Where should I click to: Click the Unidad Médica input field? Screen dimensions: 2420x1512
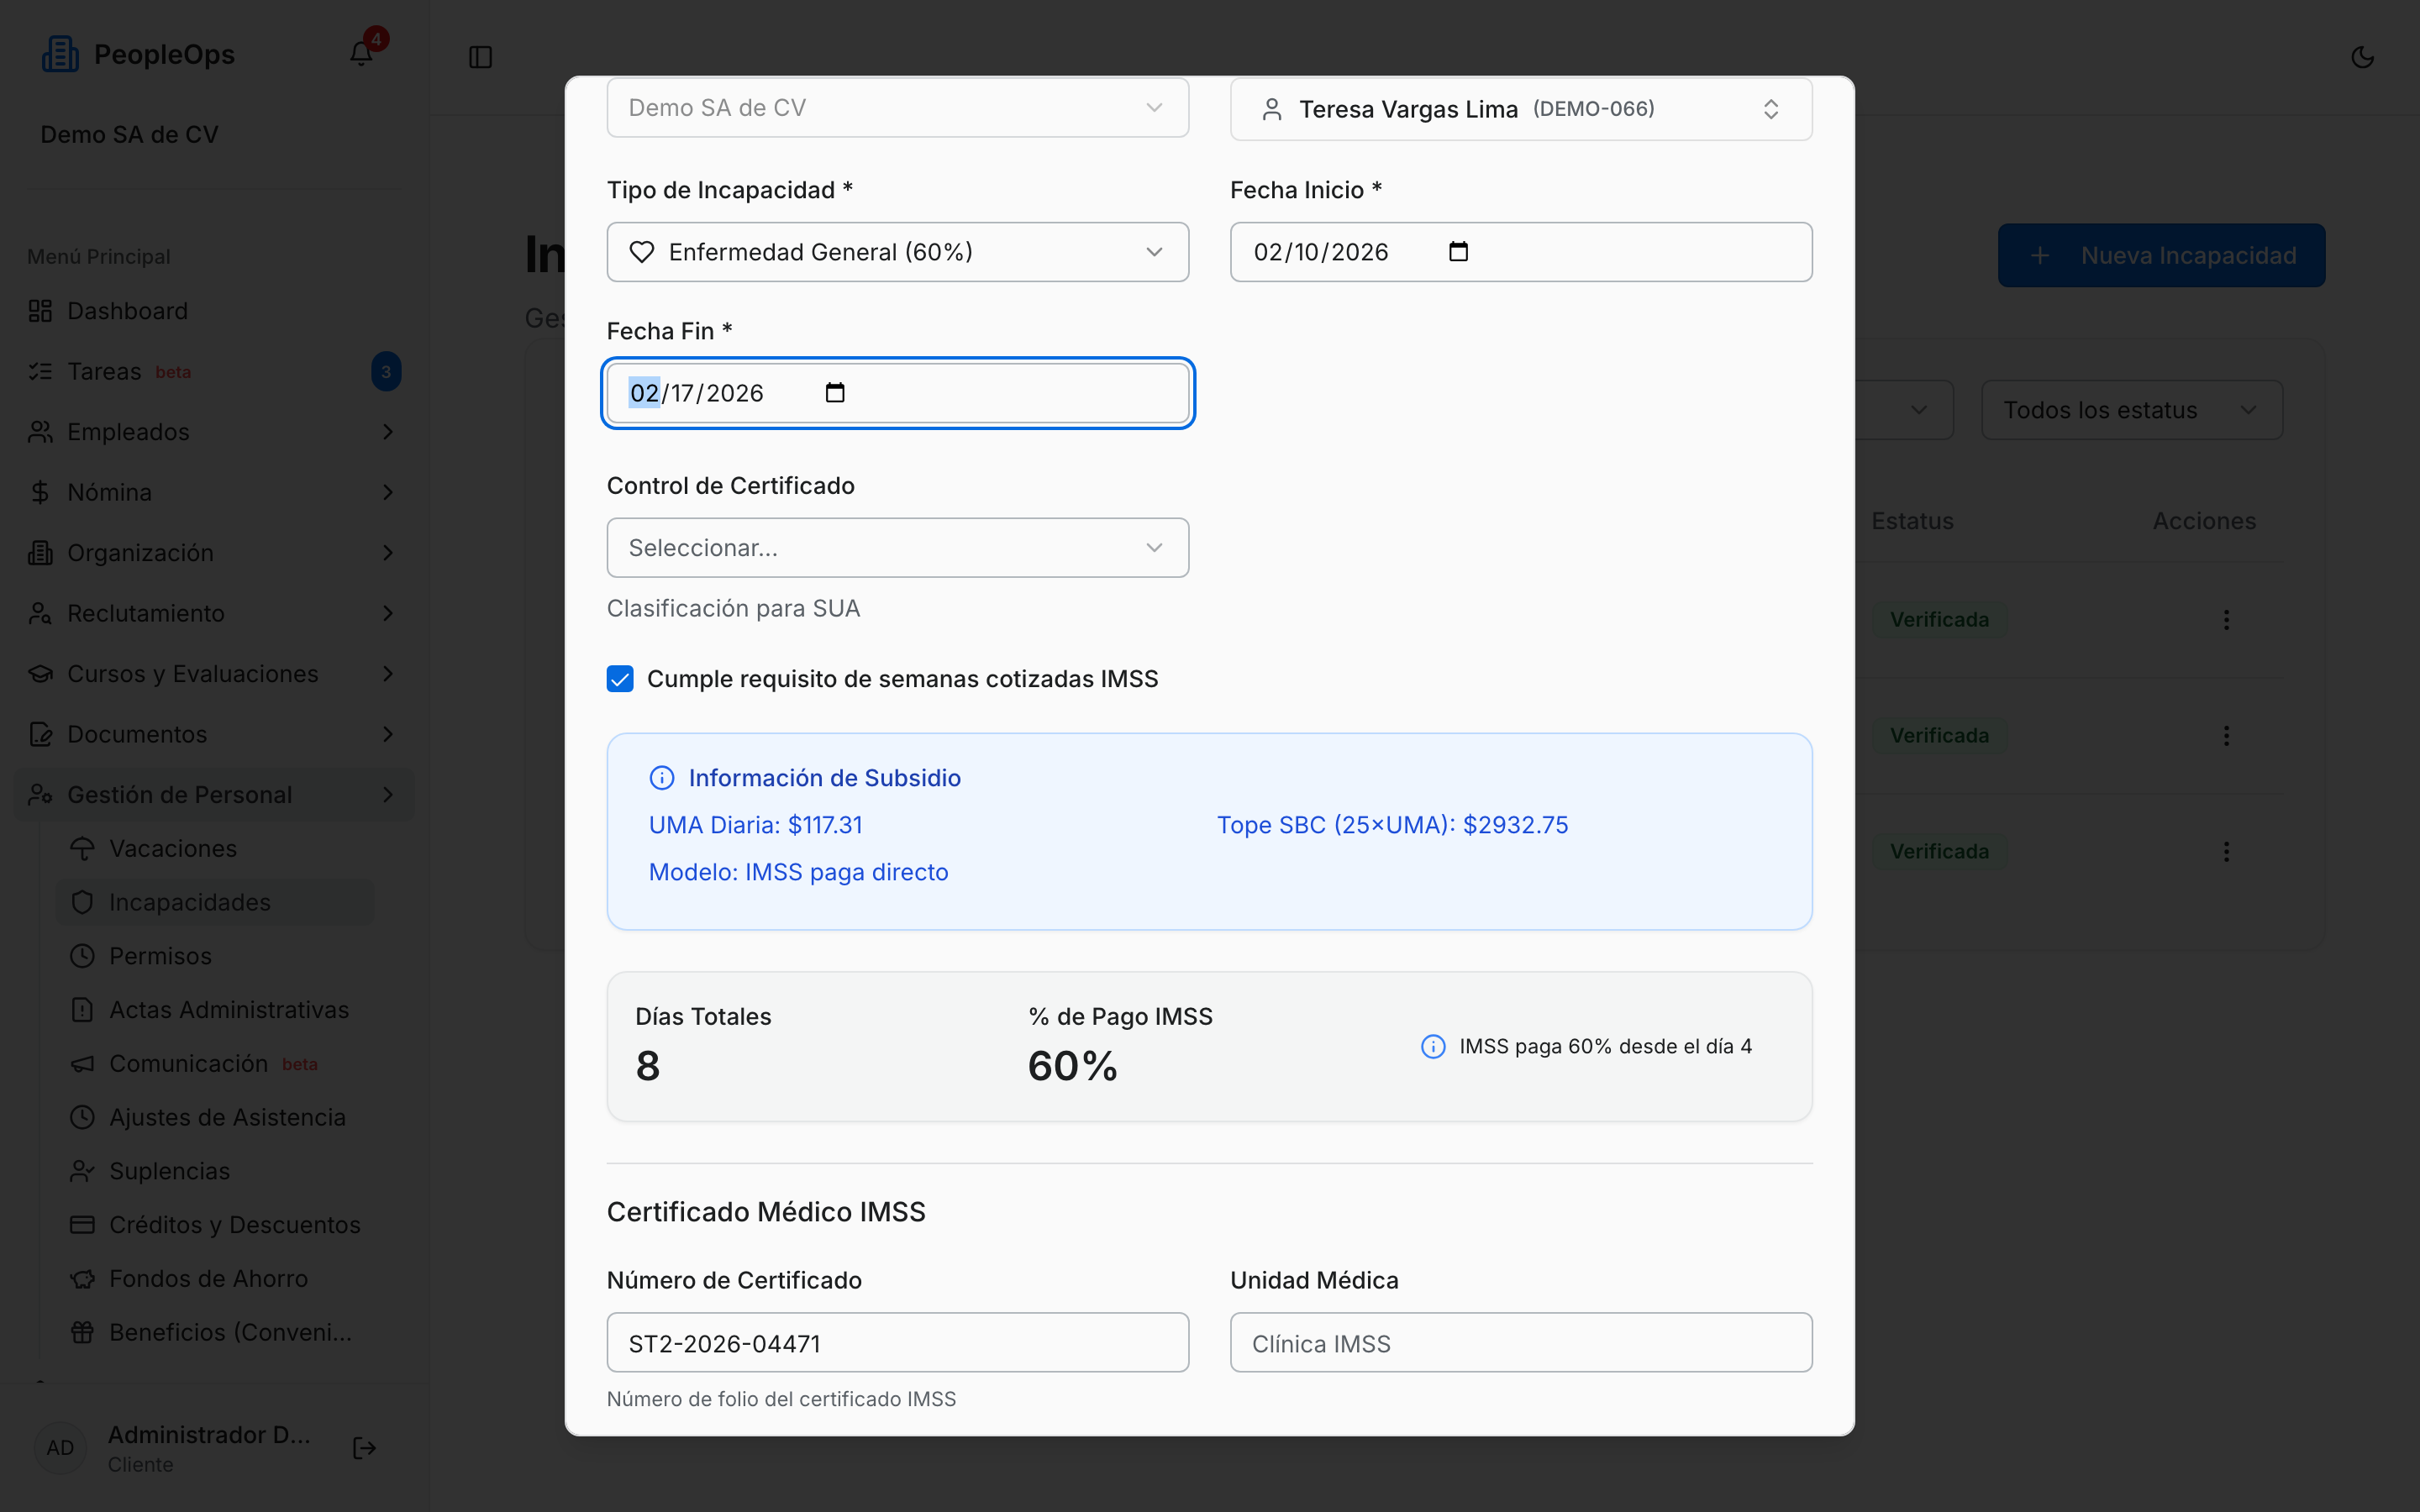coord(1520,1343)
